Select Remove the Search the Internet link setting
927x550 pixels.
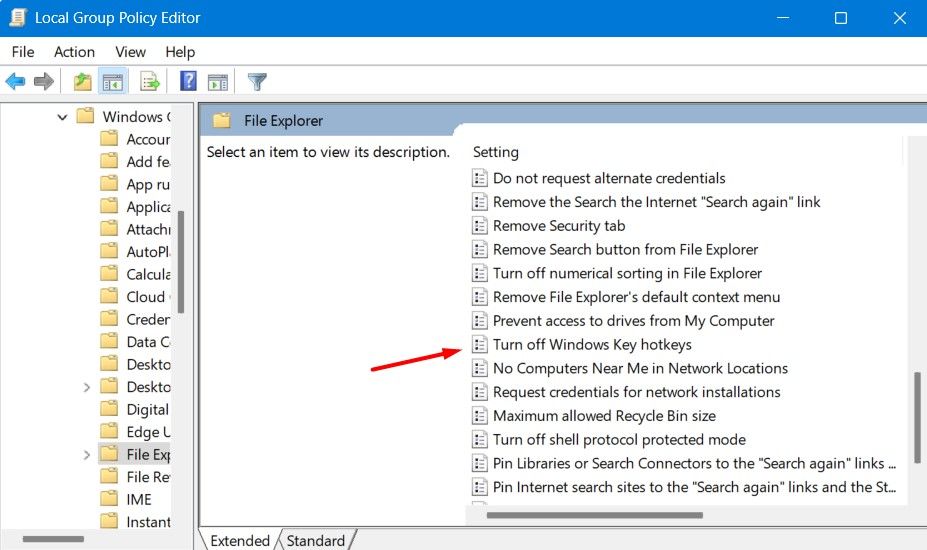click(x=656, y=202)
